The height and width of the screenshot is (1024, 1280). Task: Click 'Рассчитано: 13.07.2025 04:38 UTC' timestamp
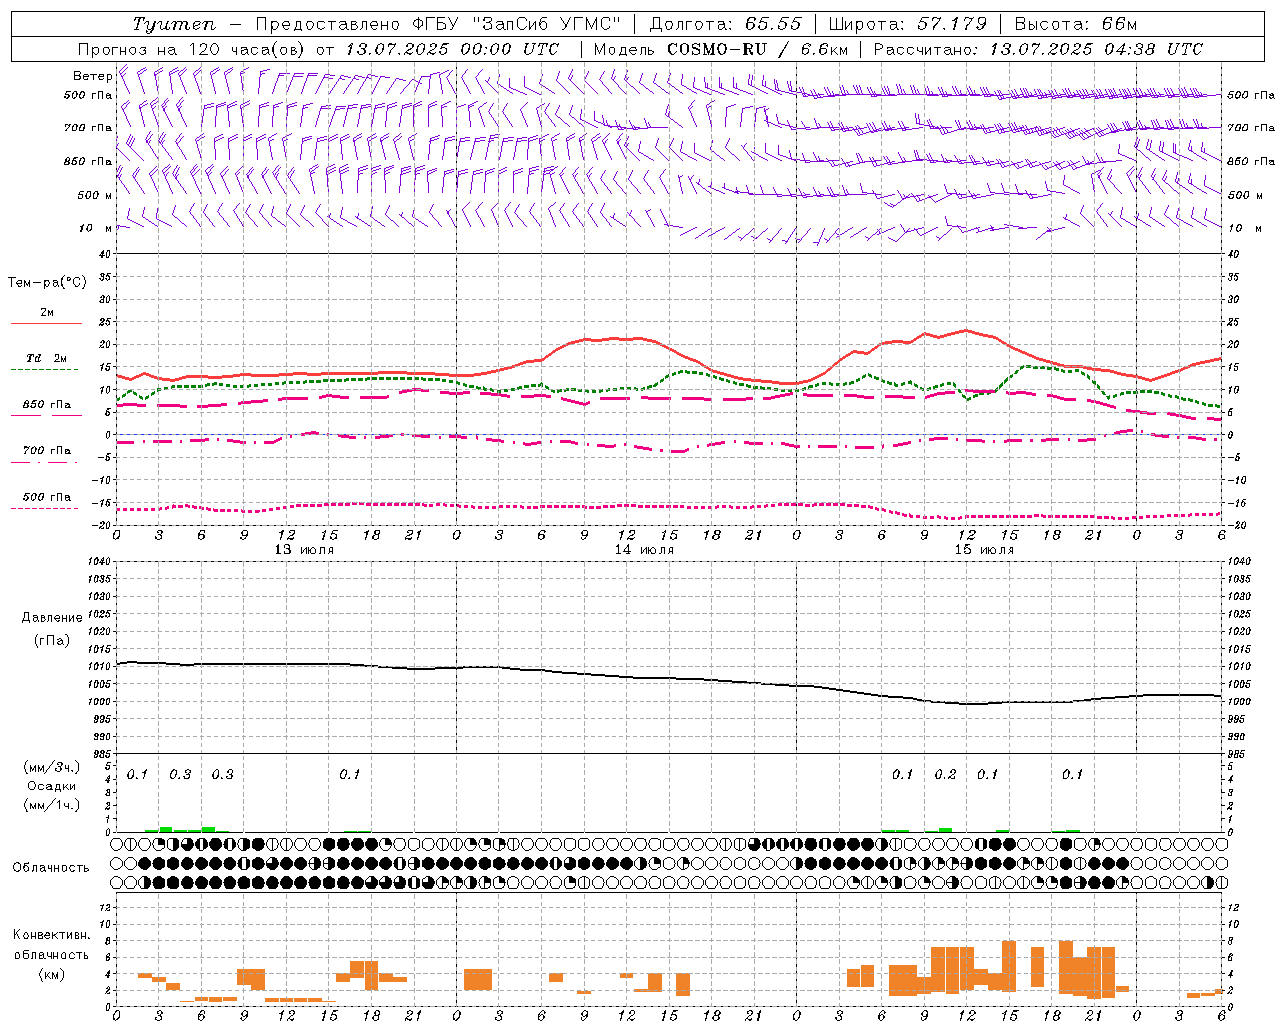(1038, 49)
